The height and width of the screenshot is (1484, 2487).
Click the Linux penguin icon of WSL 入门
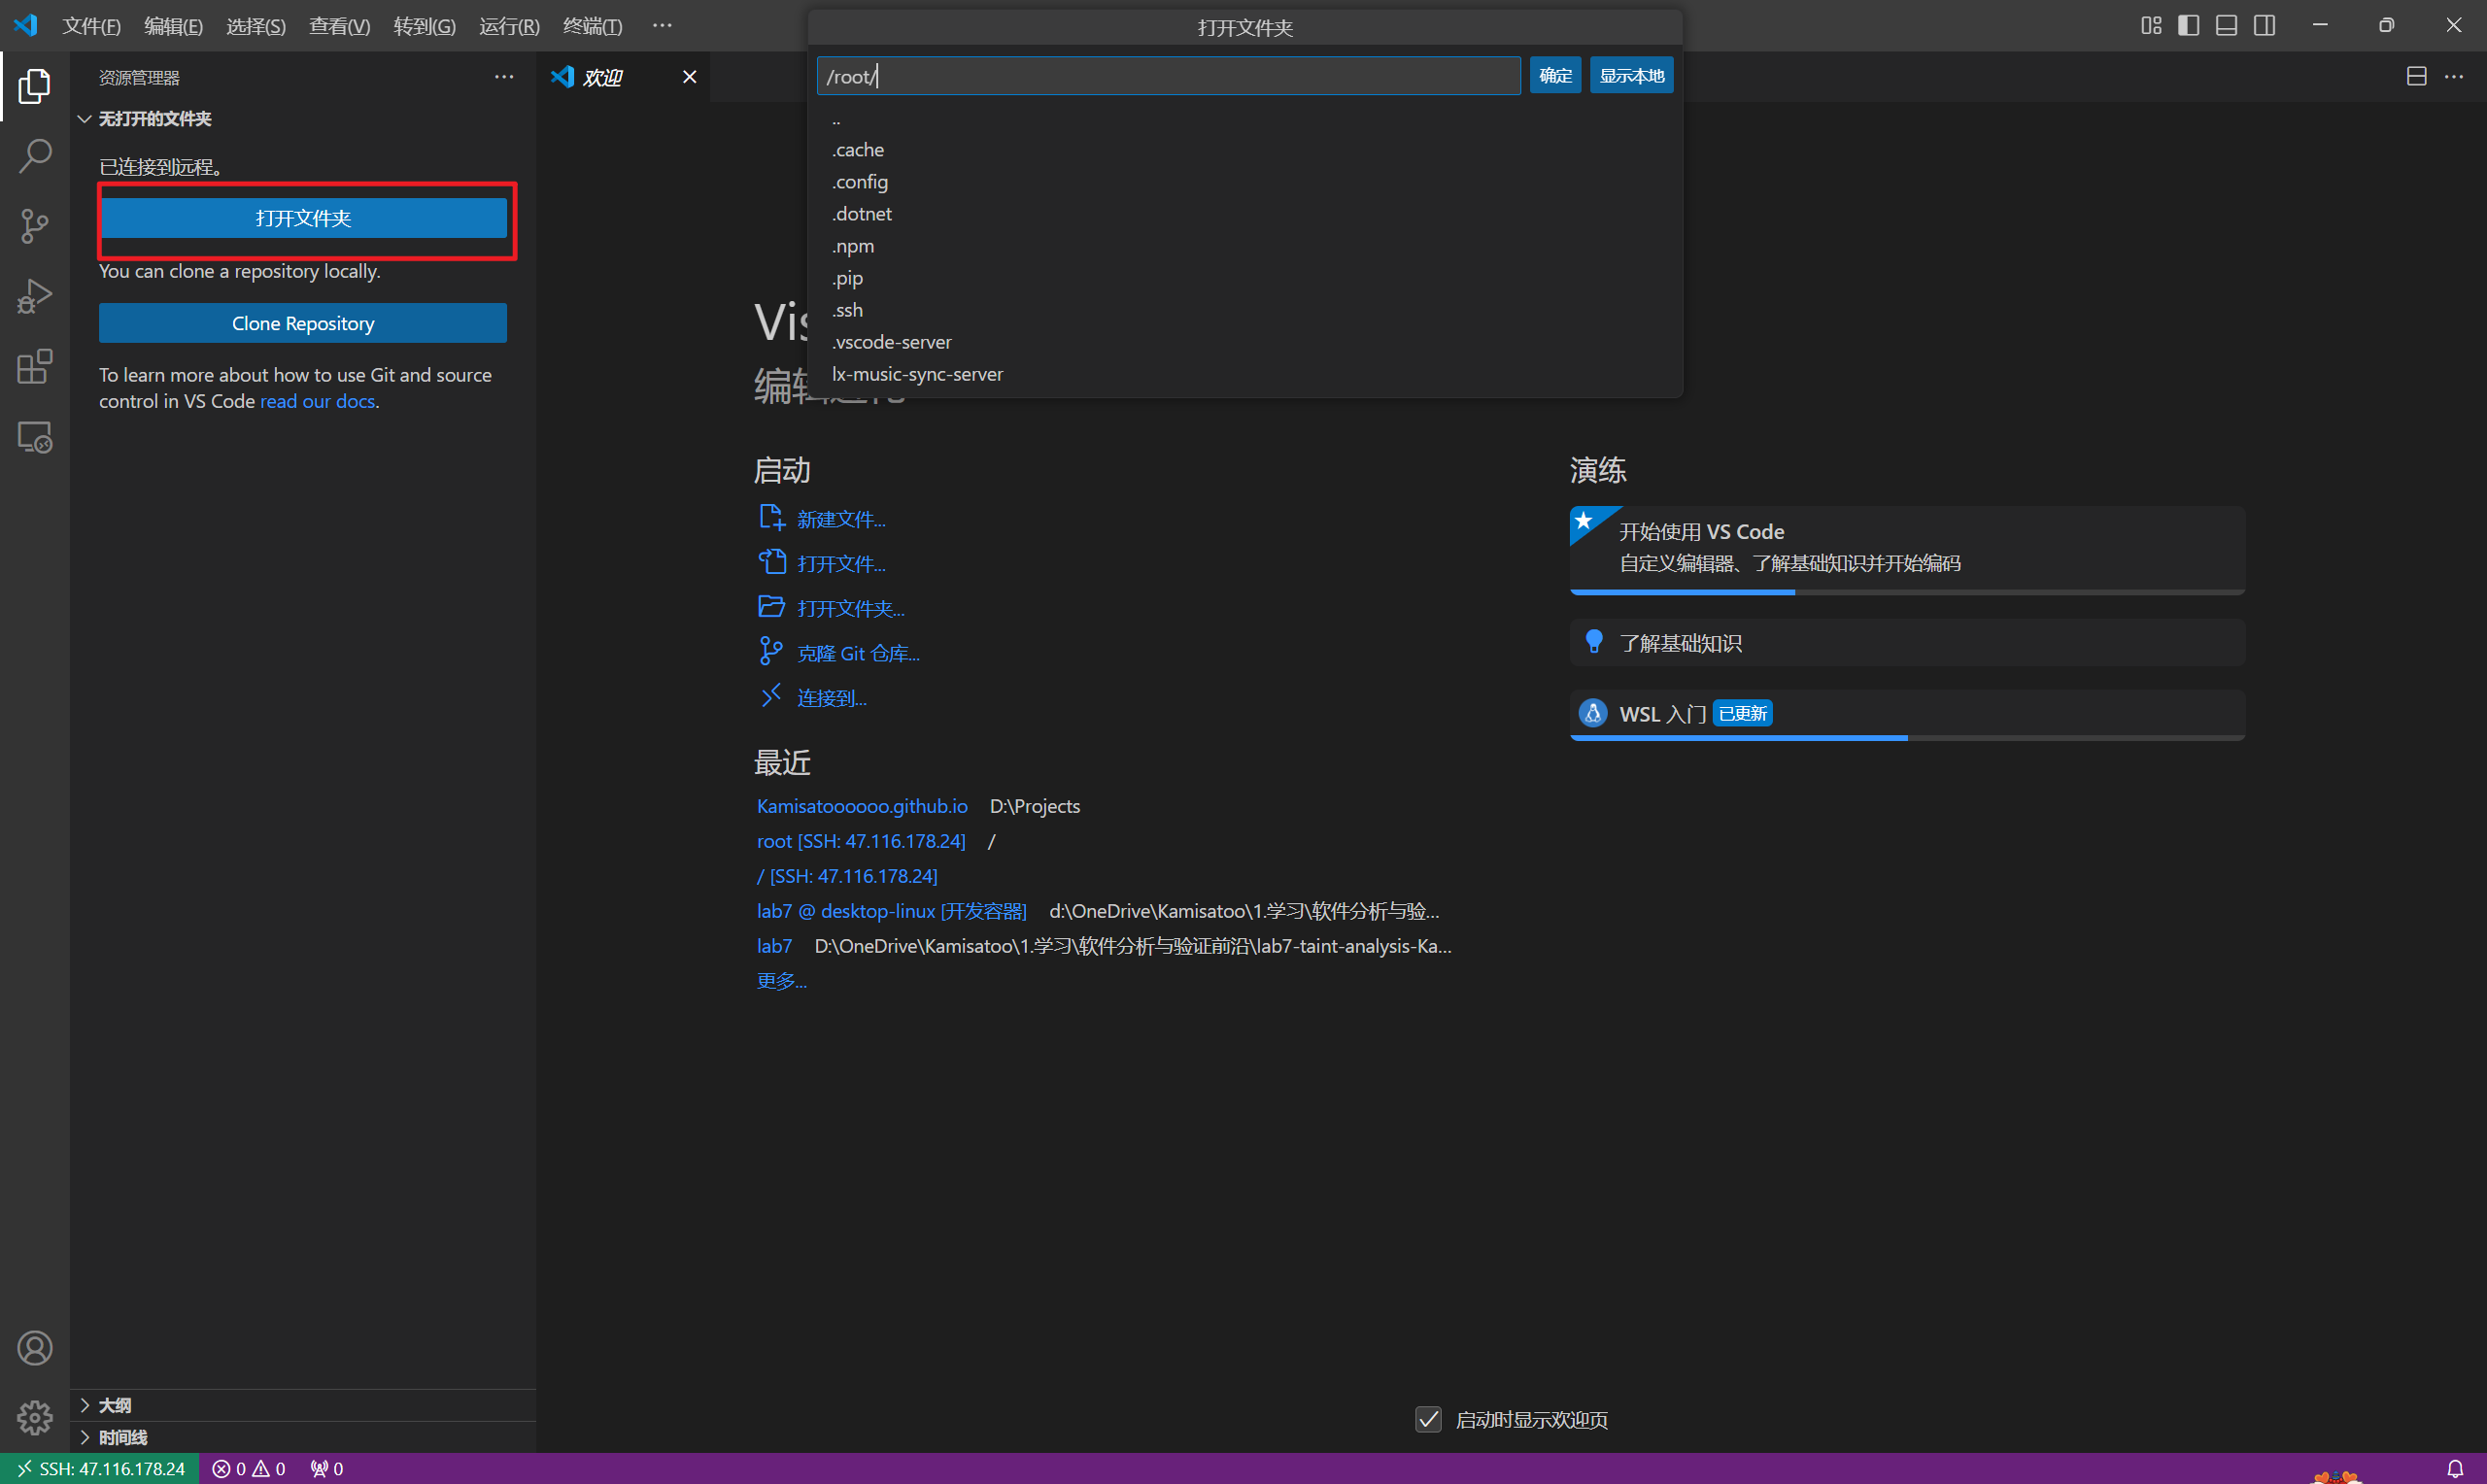[1593, 713]
